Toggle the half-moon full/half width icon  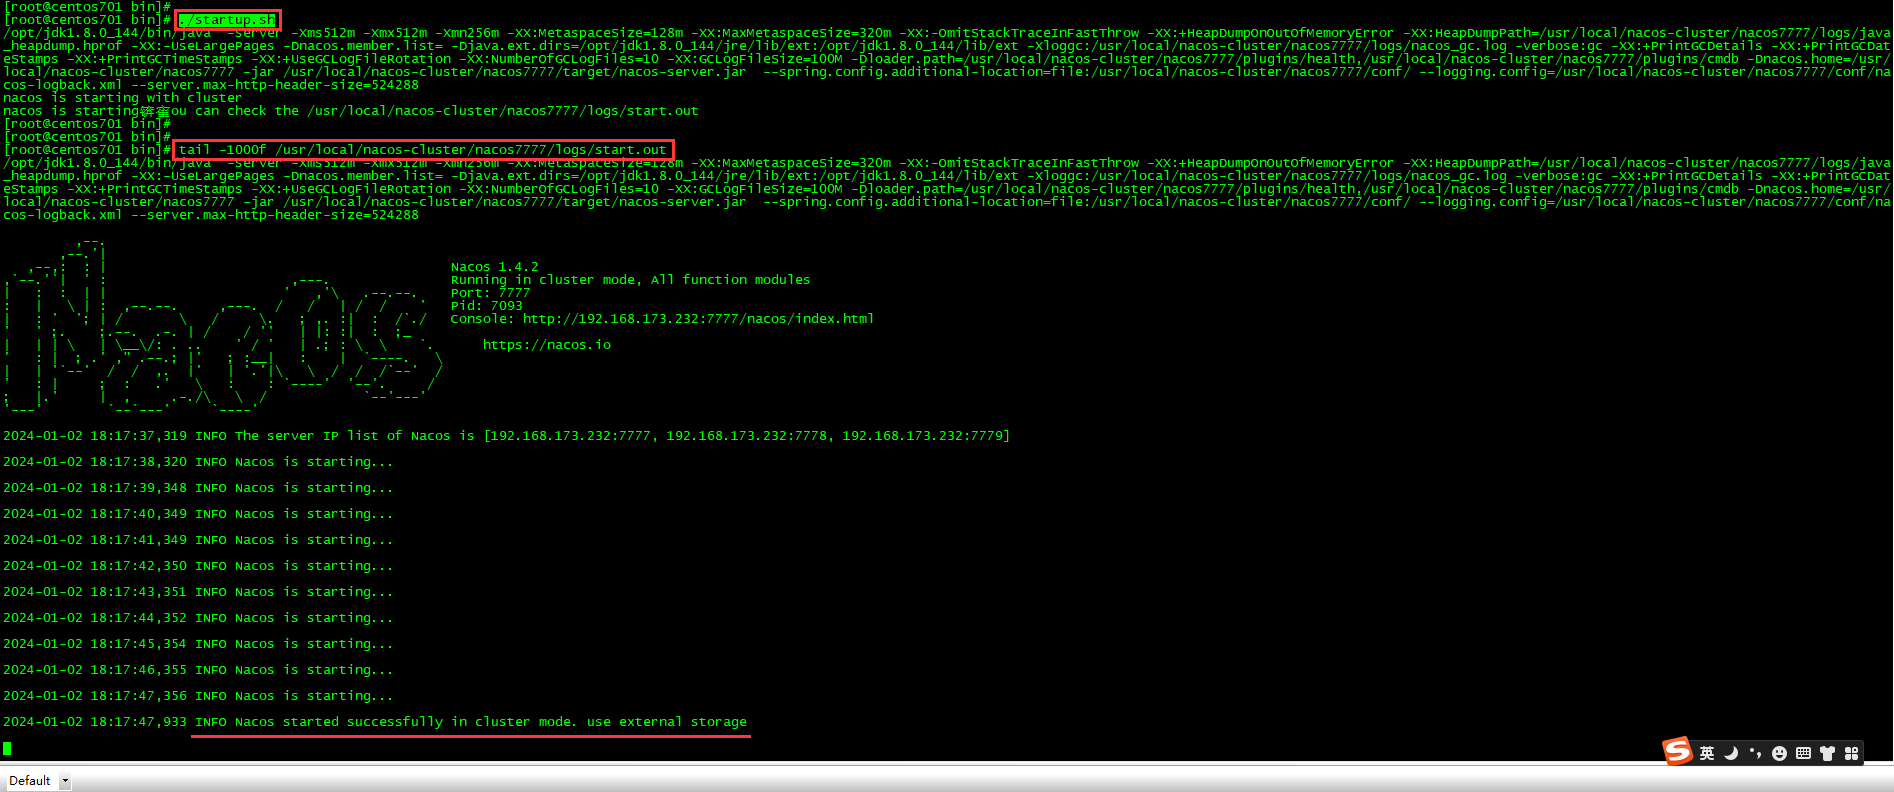(1731, 753)
